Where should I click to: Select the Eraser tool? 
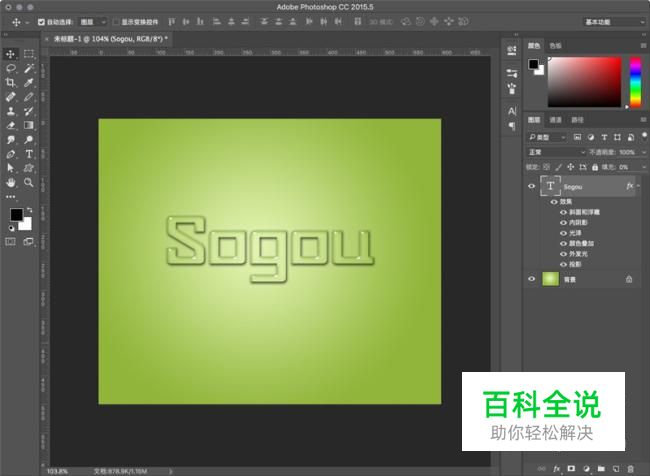point(10,125)
